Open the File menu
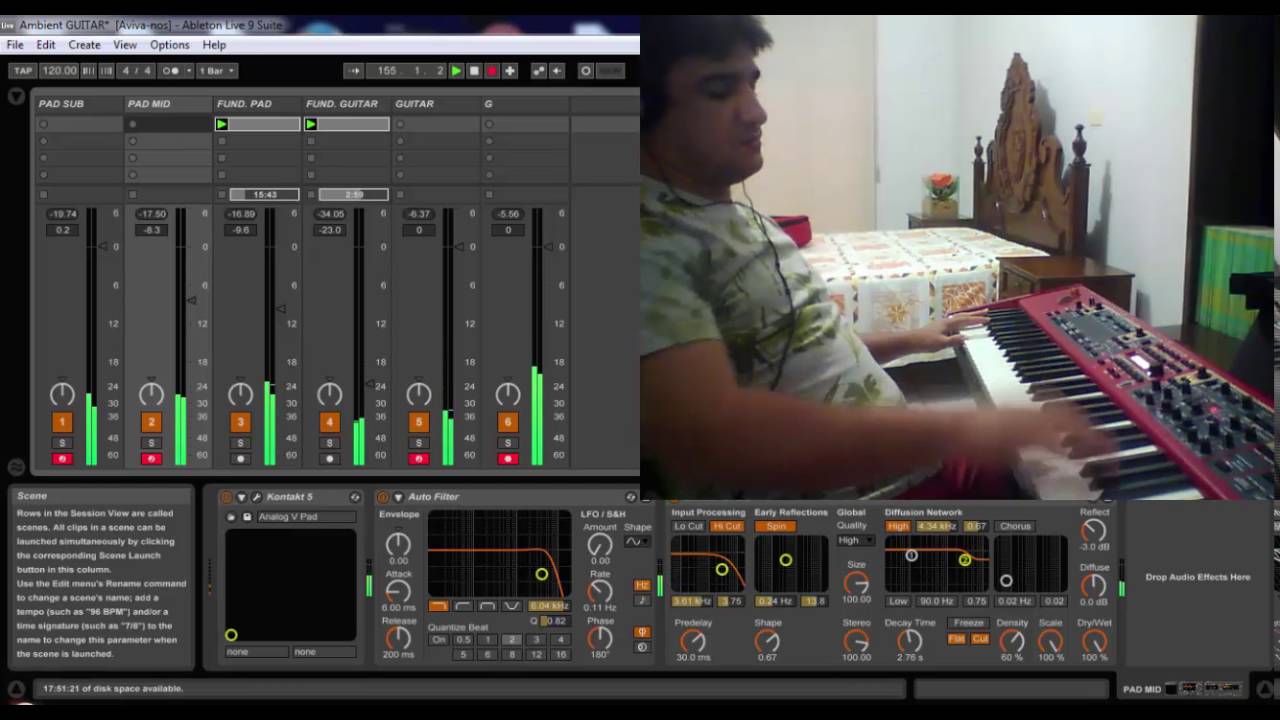 coord(15,45)
